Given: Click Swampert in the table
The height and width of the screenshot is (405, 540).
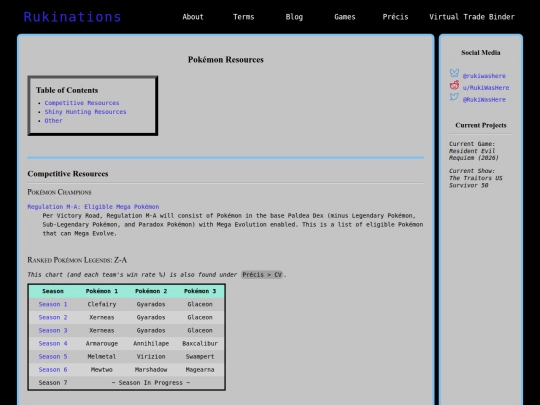Looking at the screenshot, I should click(x=200, y=357).
